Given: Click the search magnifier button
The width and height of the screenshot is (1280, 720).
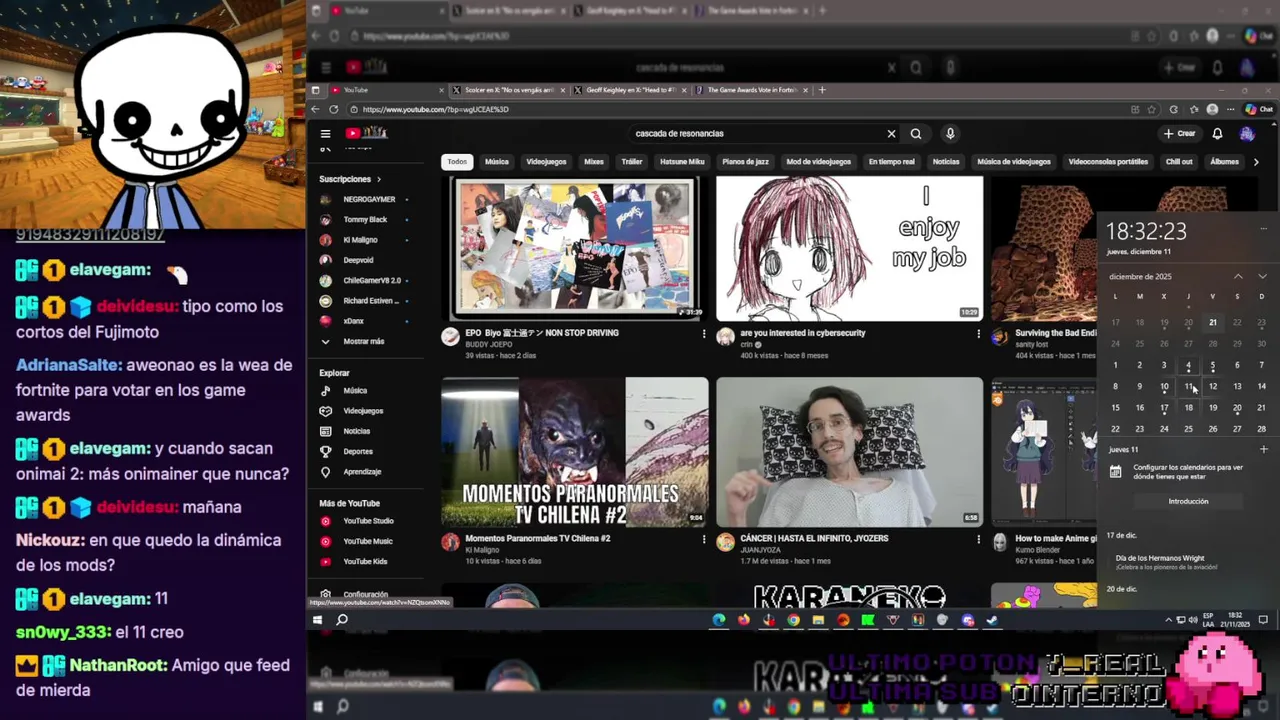Looking at the screenshot, I should click(x=916, y=133).
